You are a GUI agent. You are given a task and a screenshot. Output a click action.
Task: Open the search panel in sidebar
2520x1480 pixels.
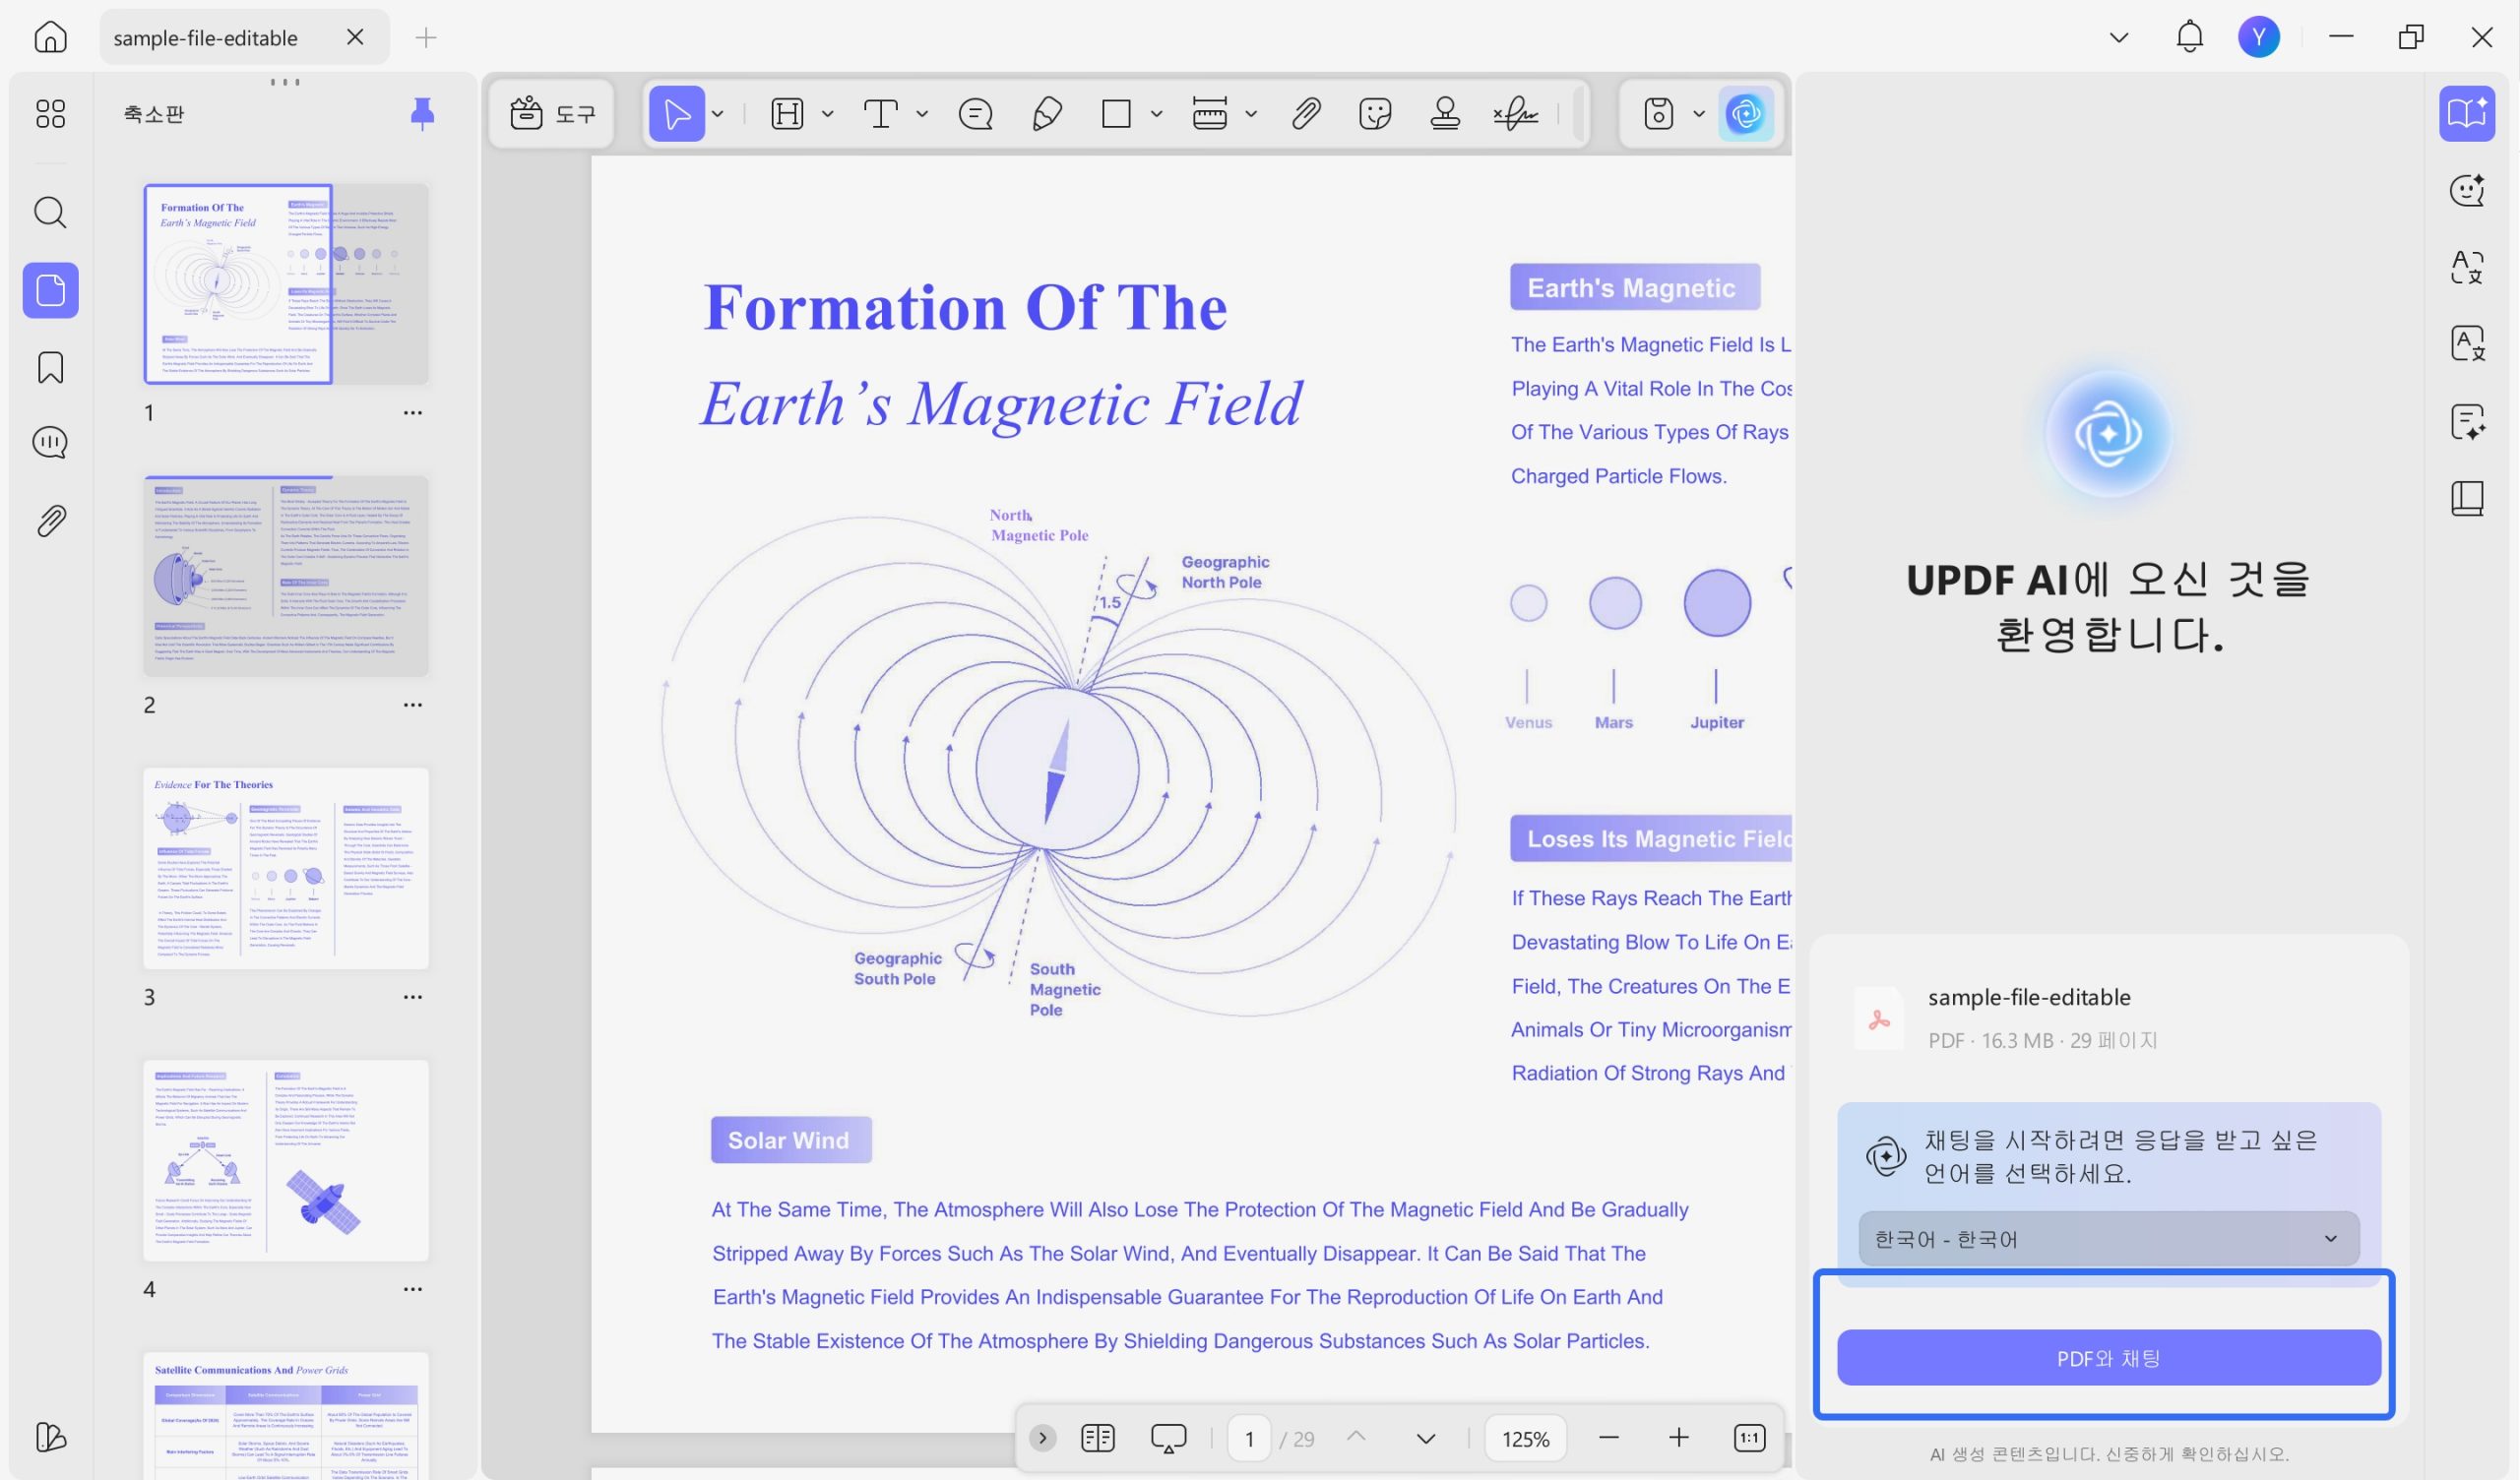coord(50,212)
